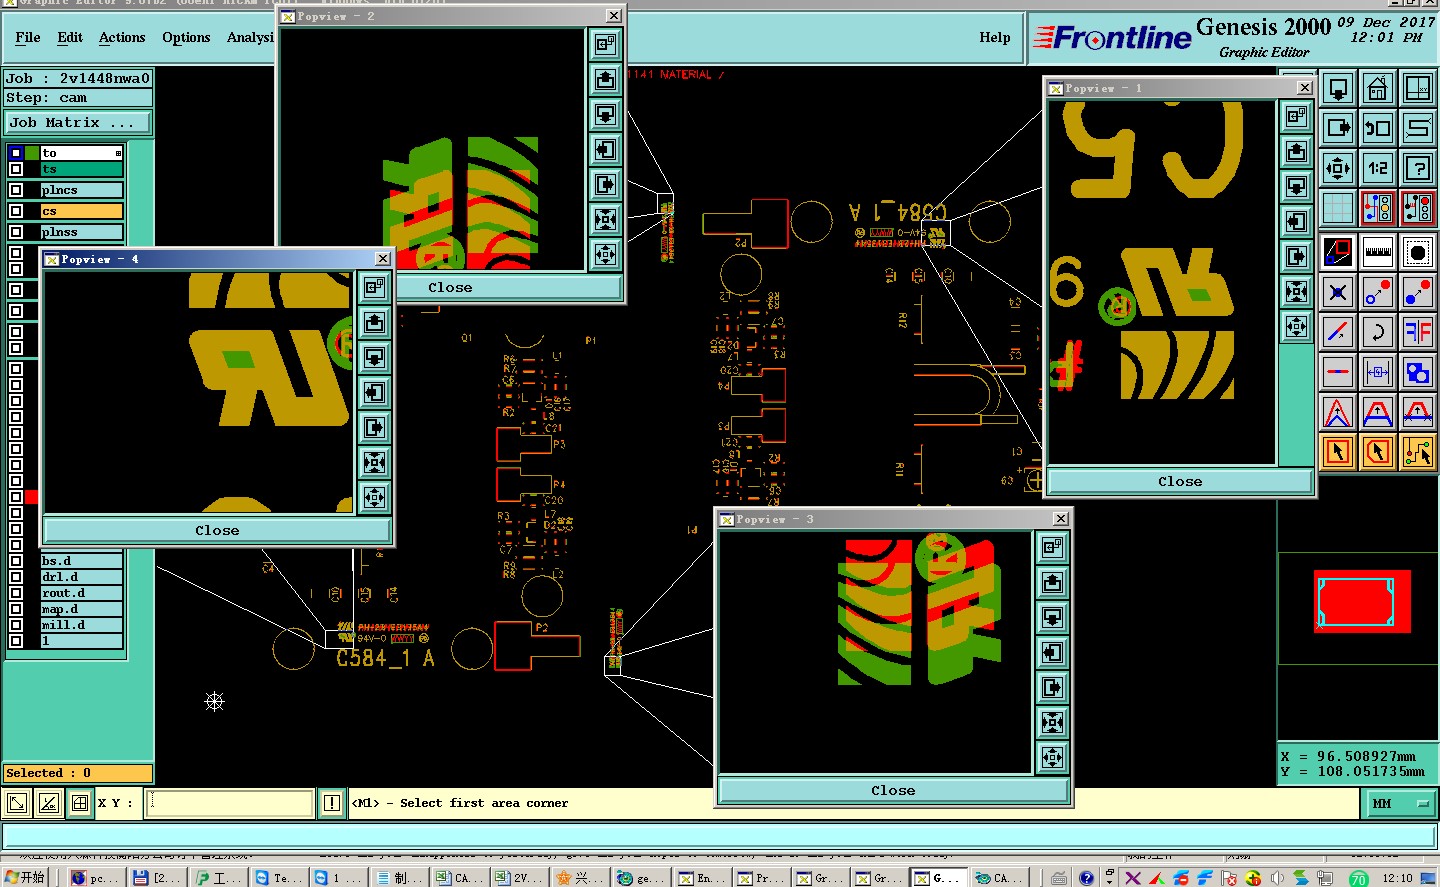This screenshot has height=887, width=1440.
Task: Select the delete feature X tool
Action: [1337, 292]
